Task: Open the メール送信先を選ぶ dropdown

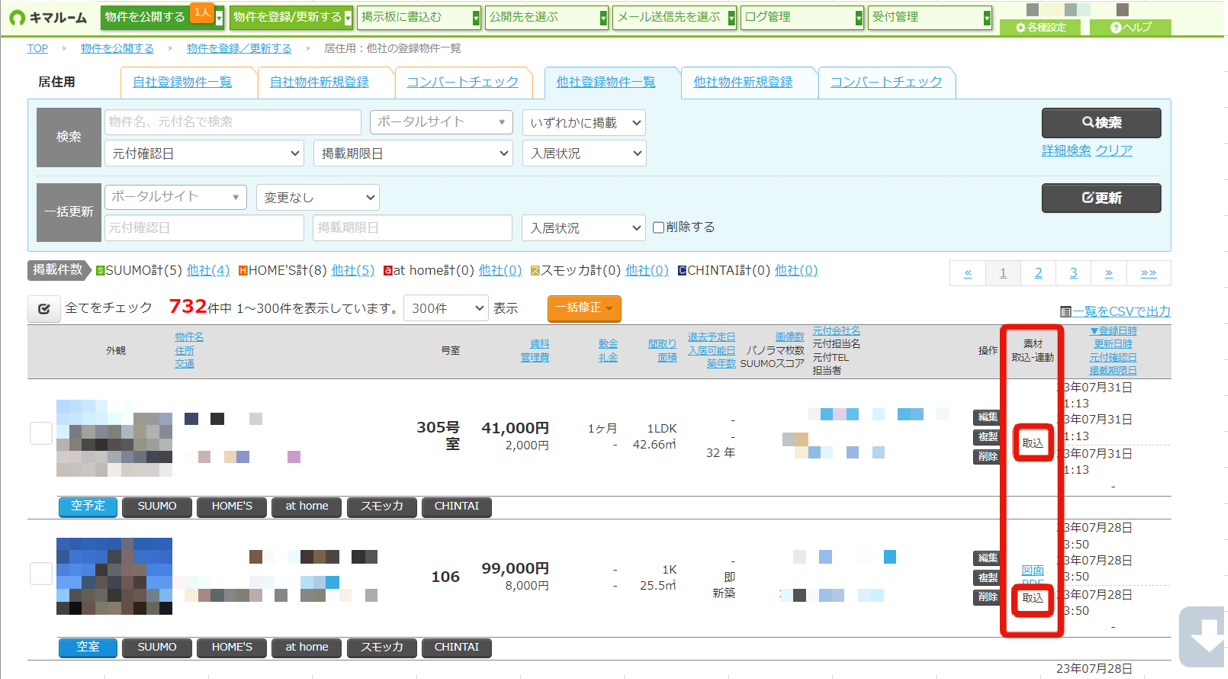Action: click(x=674, y=17)
